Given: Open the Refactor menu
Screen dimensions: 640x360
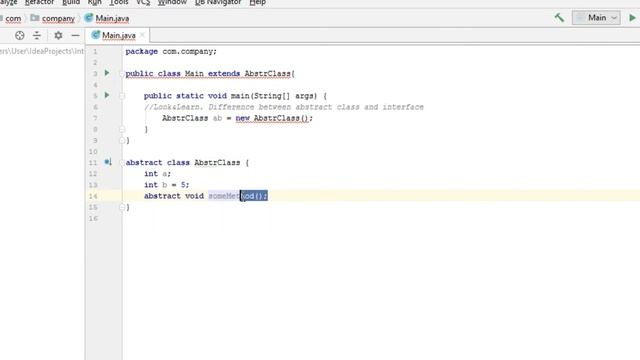Looking at the screenshot, I should (39, 2).
